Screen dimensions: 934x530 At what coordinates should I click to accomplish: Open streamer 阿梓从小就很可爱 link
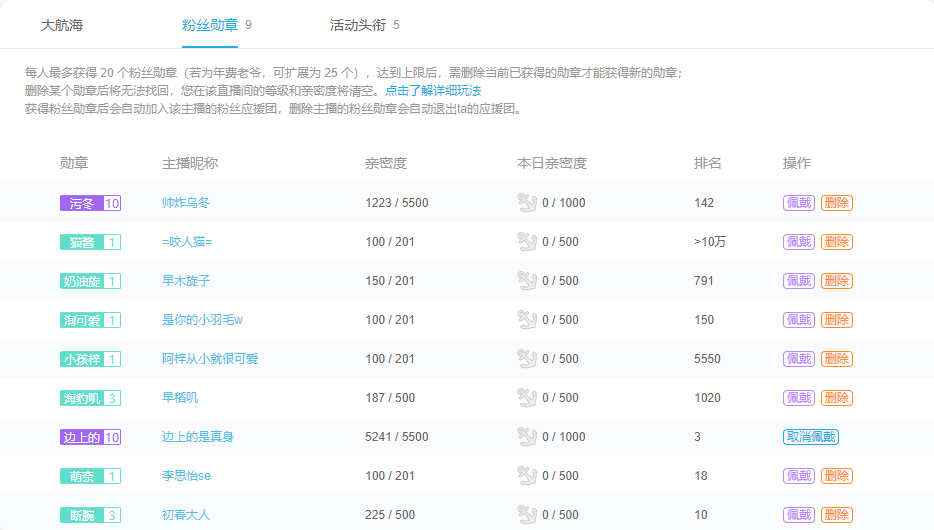pyautogui.click(x=210, y=358)
